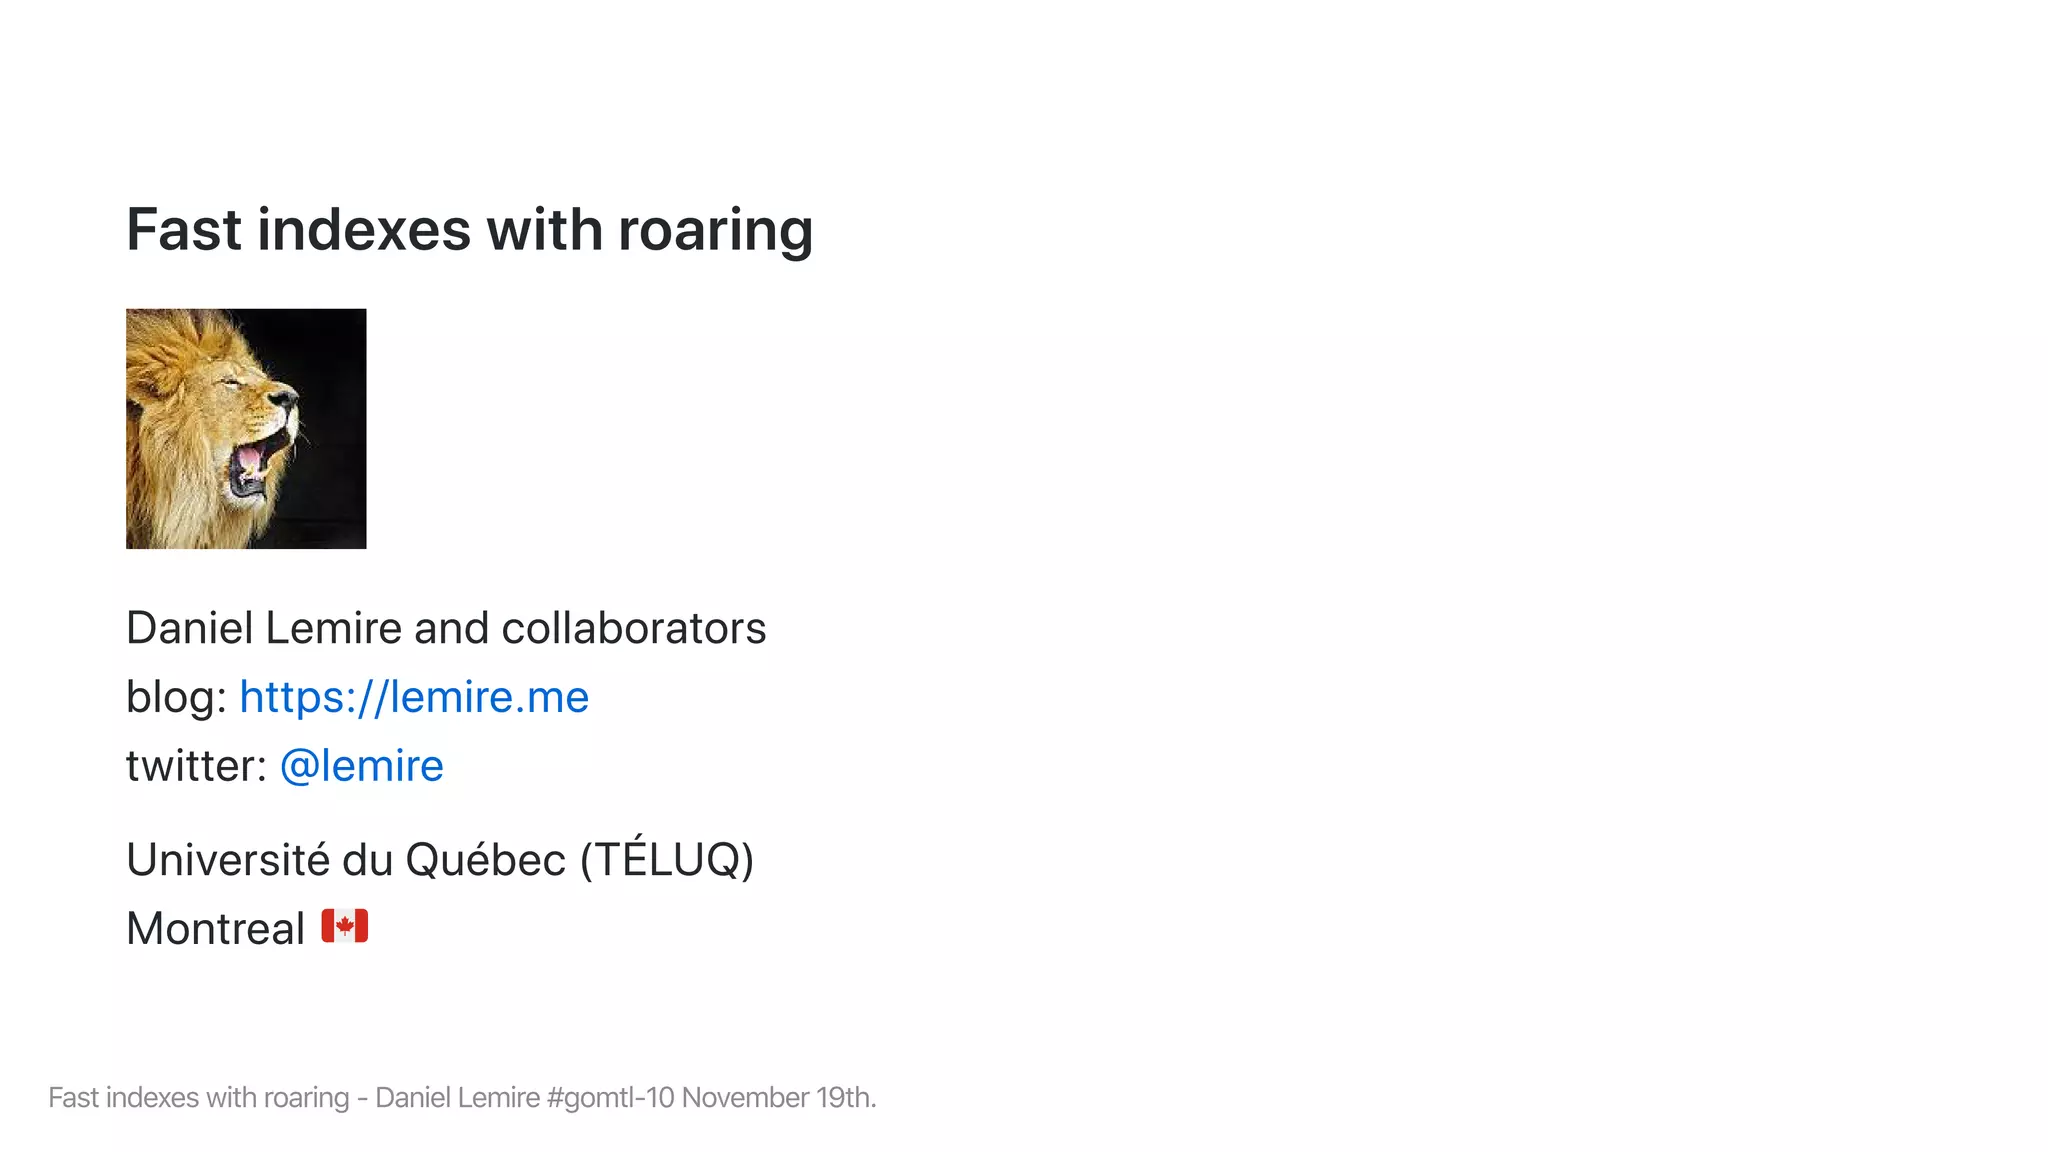Click "November 19th." in the footer
This screenshot has width=2048, height=1152.
click(779, 1098)
